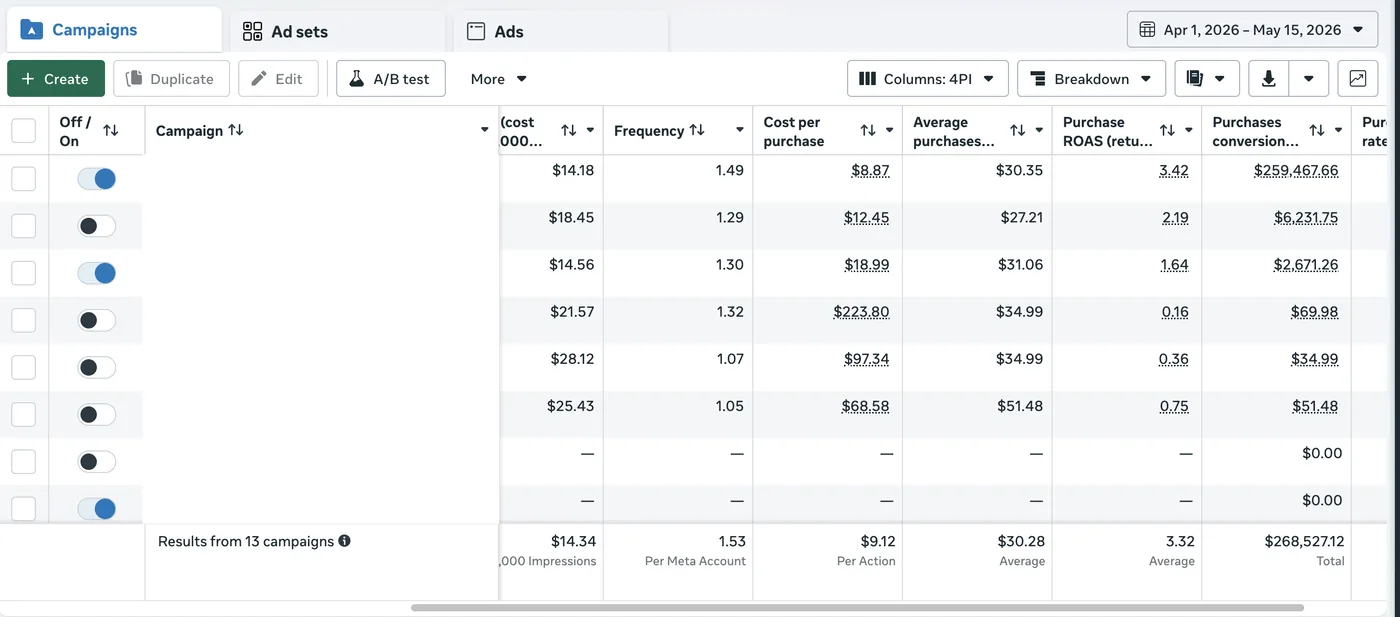Sort by Average purchases column arrows
1400x617 pixels.
pos(1018,131)
